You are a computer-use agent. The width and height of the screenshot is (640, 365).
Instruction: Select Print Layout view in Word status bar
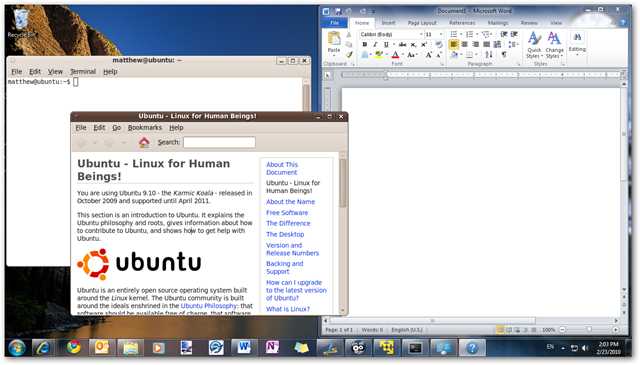coord(500,329)
